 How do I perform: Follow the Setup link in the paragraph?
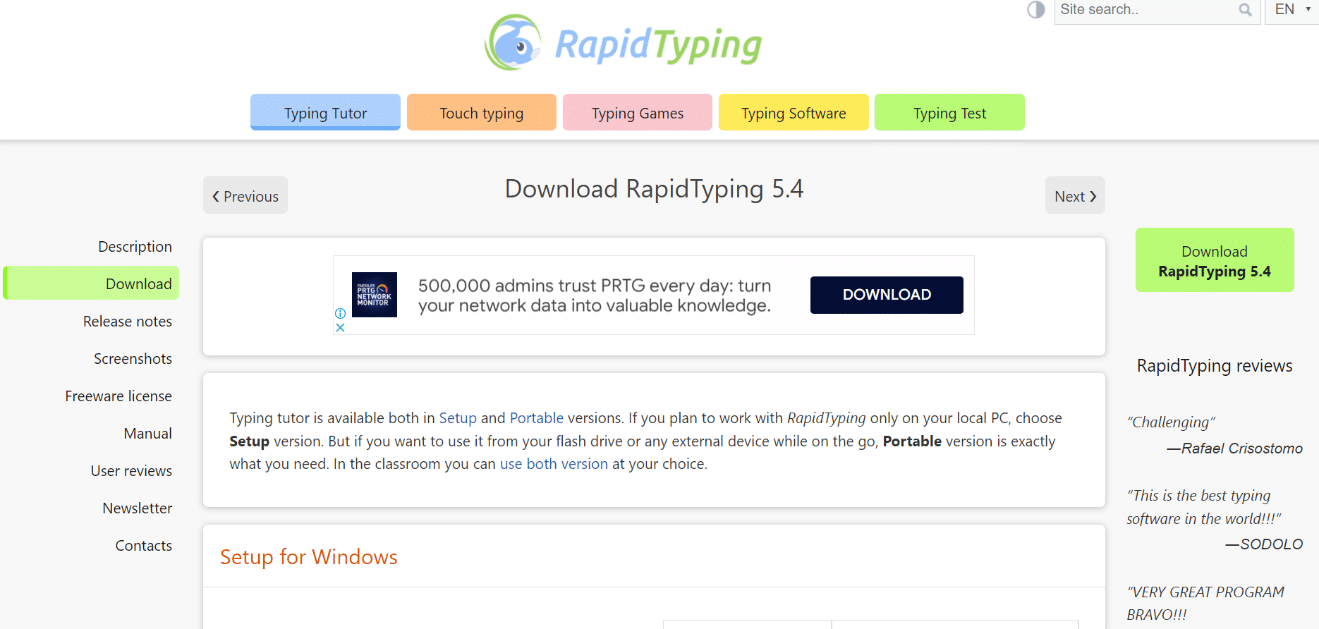pos(458,418)
